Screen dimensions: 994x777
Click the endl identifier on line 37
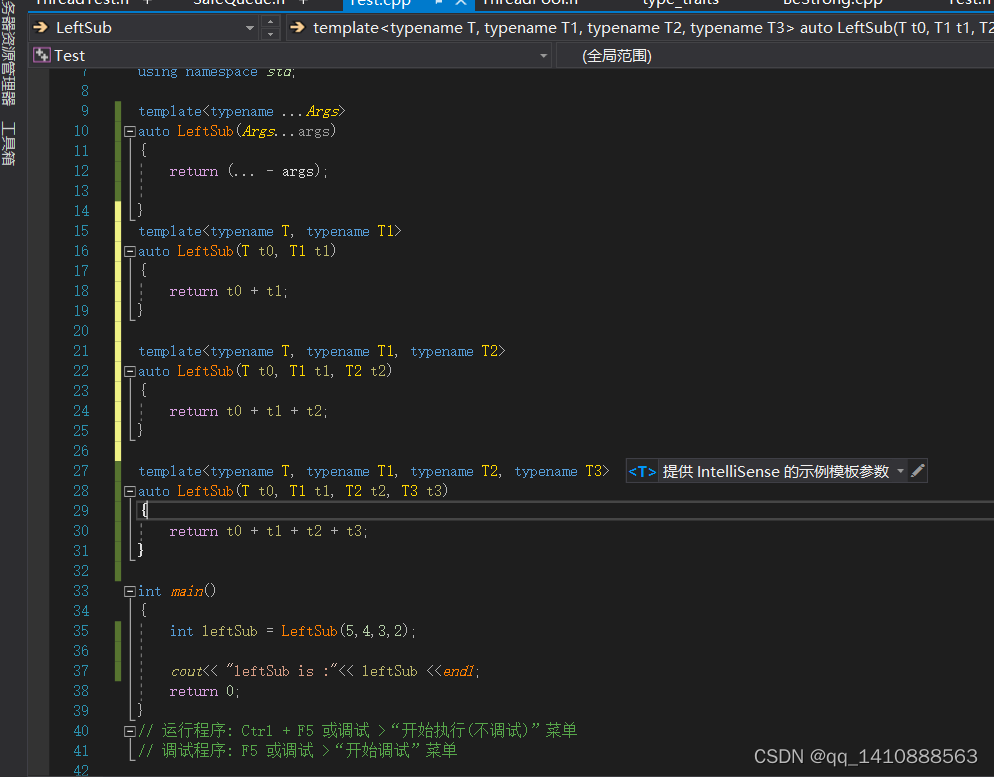(x=459, y=671)
